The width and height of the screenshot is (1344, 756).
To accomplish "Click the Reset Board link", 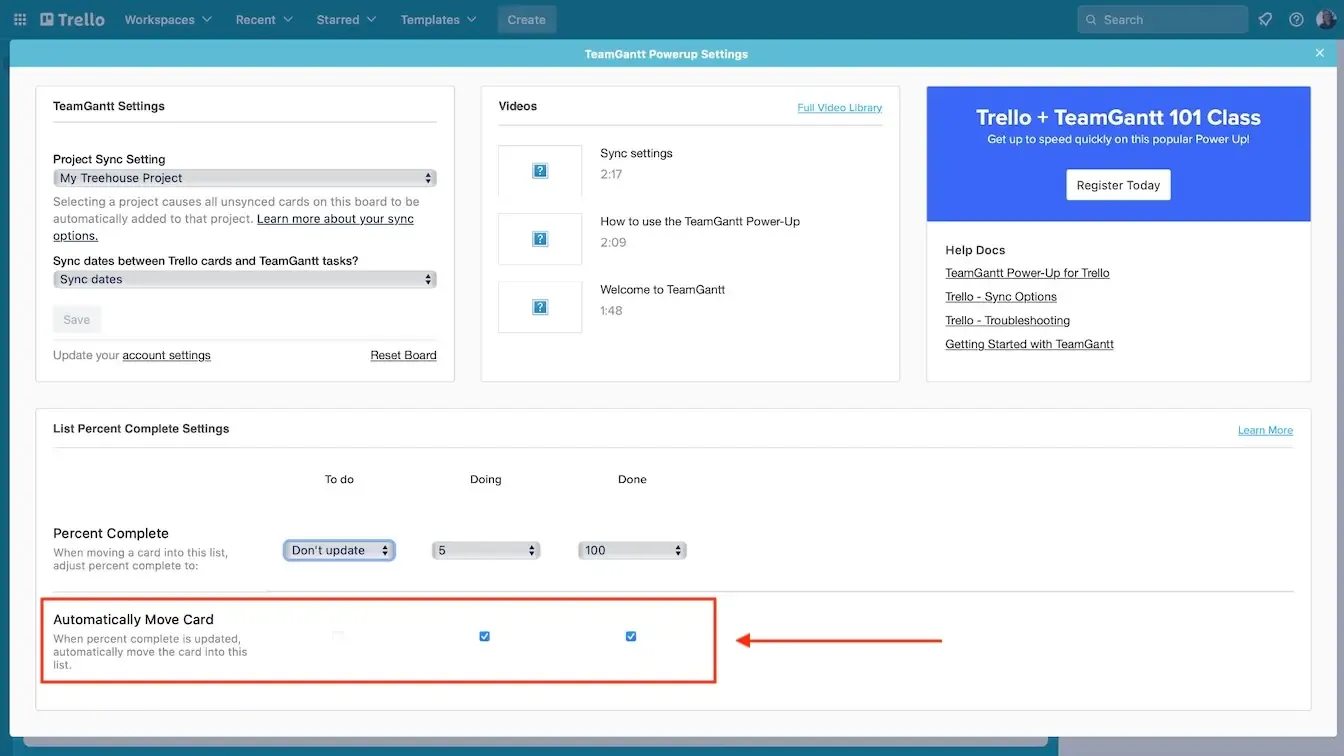I will (403, 355).
